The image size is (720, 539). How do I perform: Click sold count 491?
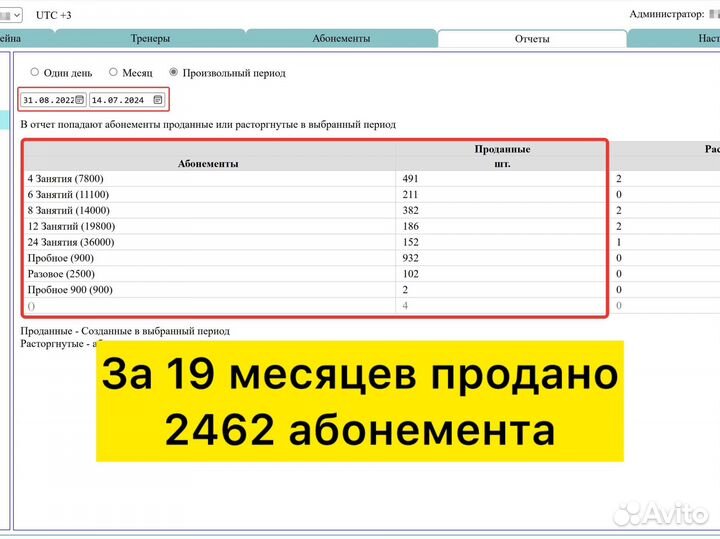411,179
